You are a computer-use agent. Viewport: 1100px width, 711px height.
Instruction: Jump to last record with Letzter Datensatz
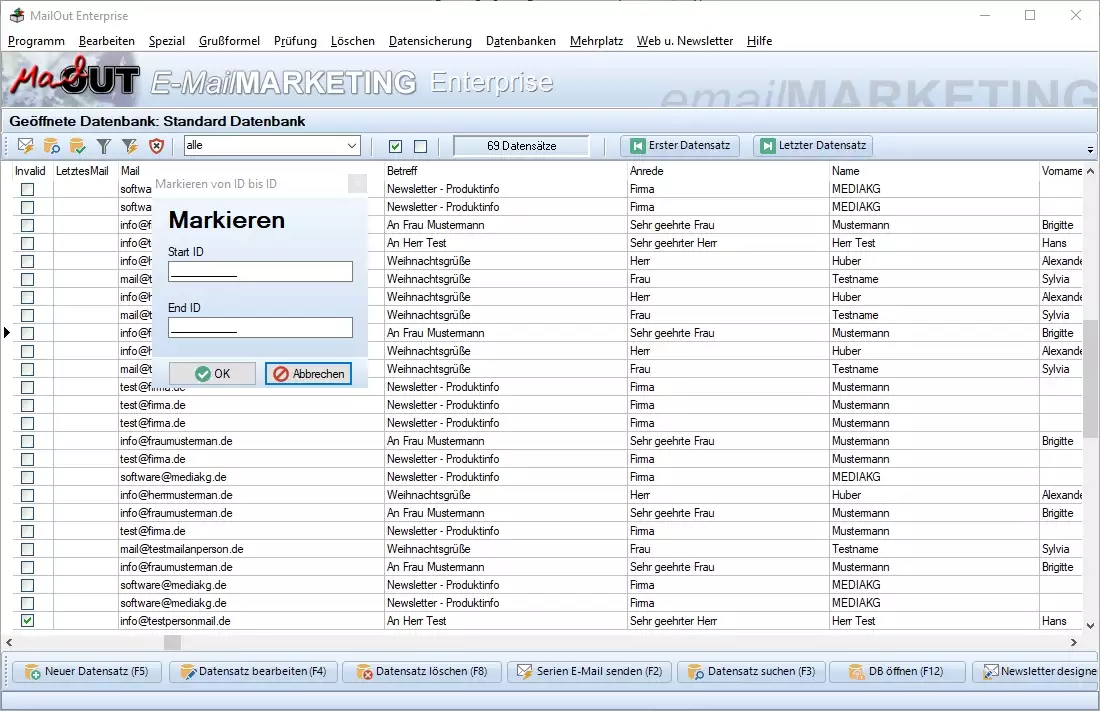coord(812,146)
